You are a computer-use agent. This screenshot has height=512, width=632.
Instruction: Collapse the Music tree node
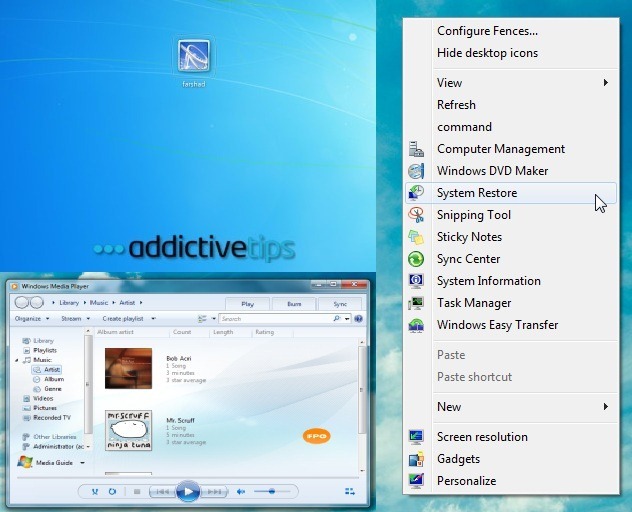coord(17,360)
